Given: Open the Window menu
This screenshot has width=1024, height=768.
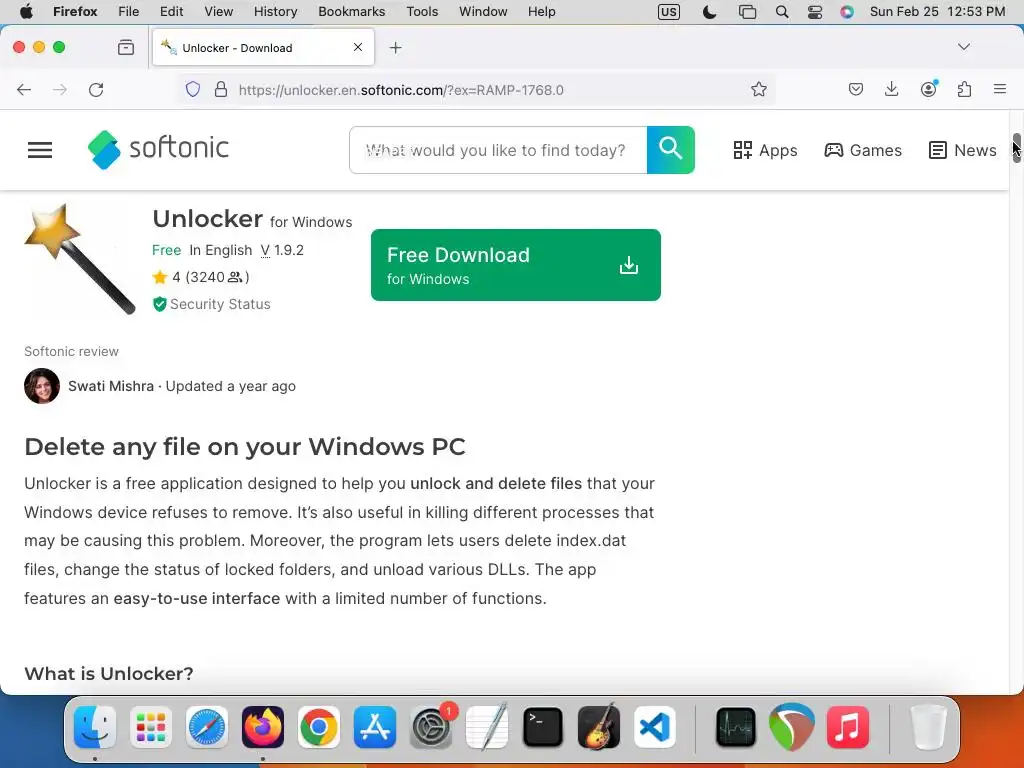Looking at the screenshot, I should click(x=483, y=12).
